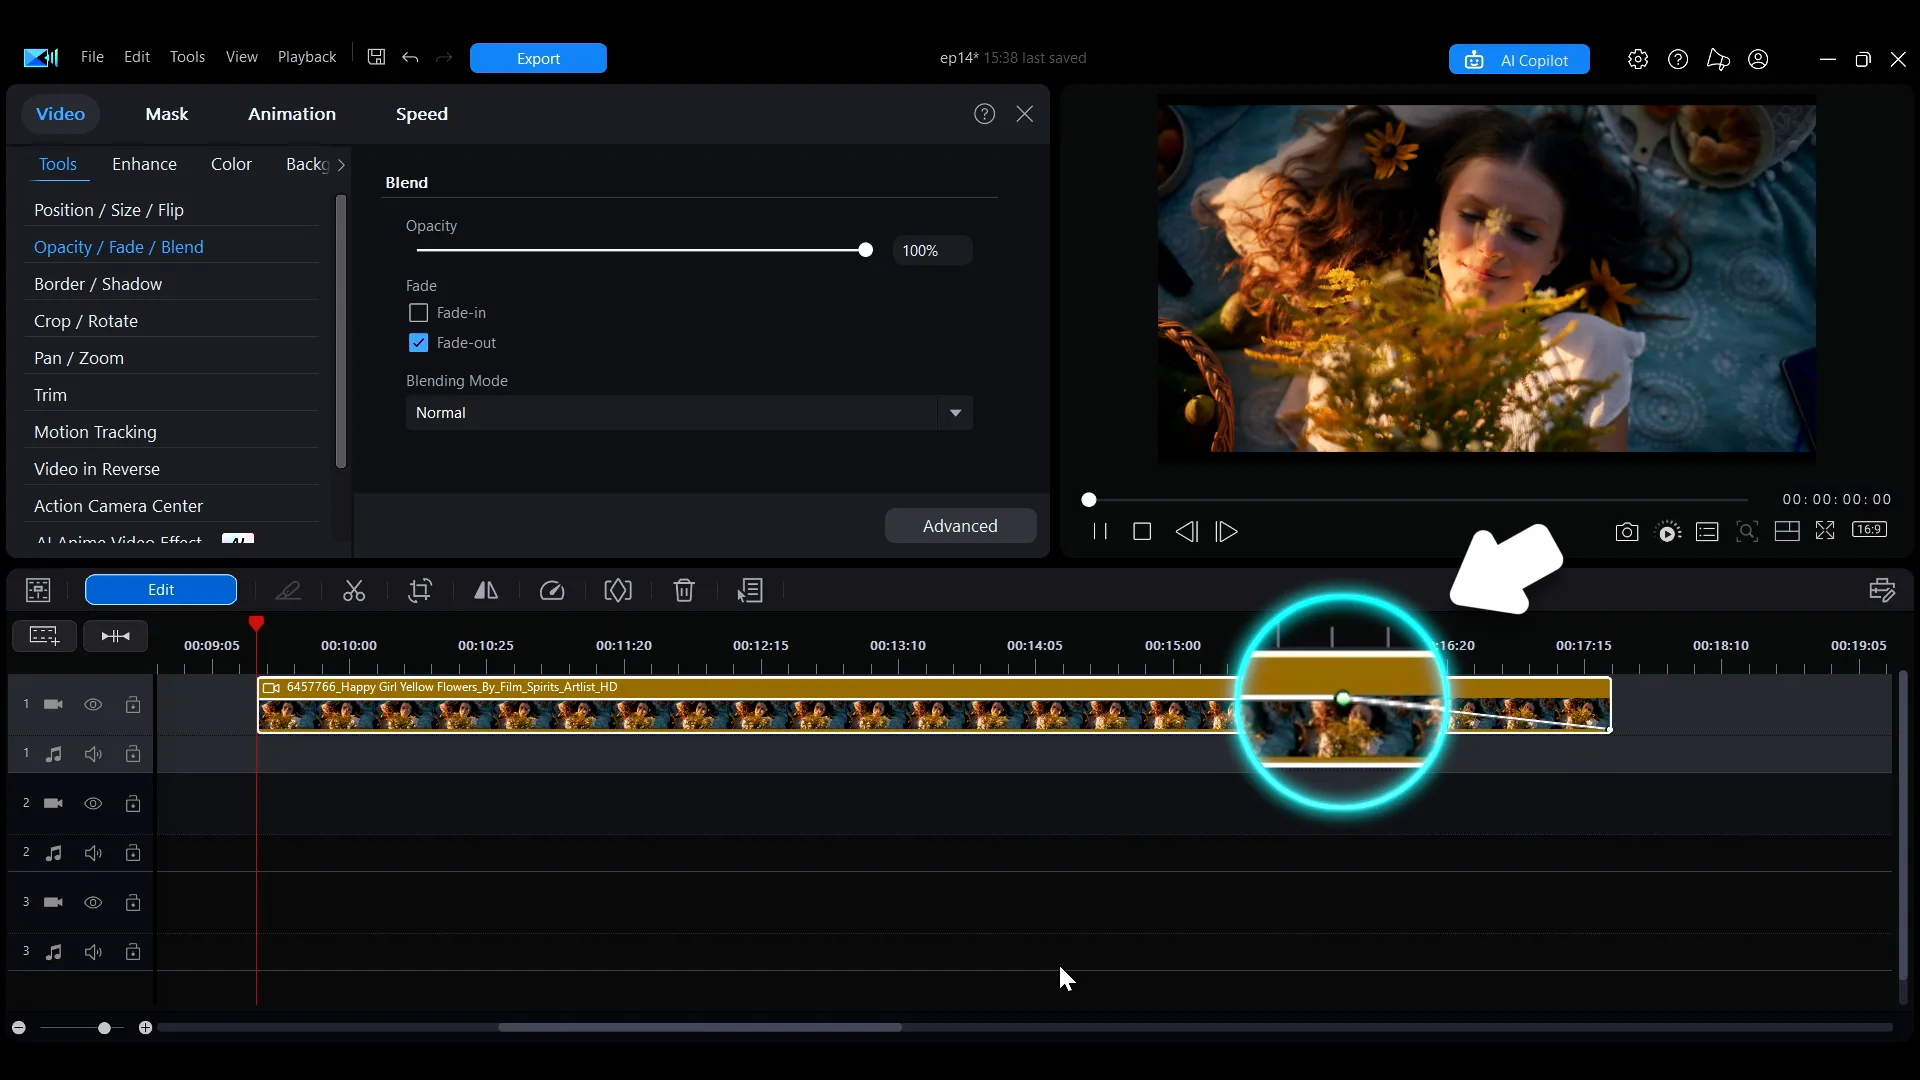Close the Video editing panel
Image resolution: width=1920 pixels, height=1080 pixels.
(x=1025, y=114)
